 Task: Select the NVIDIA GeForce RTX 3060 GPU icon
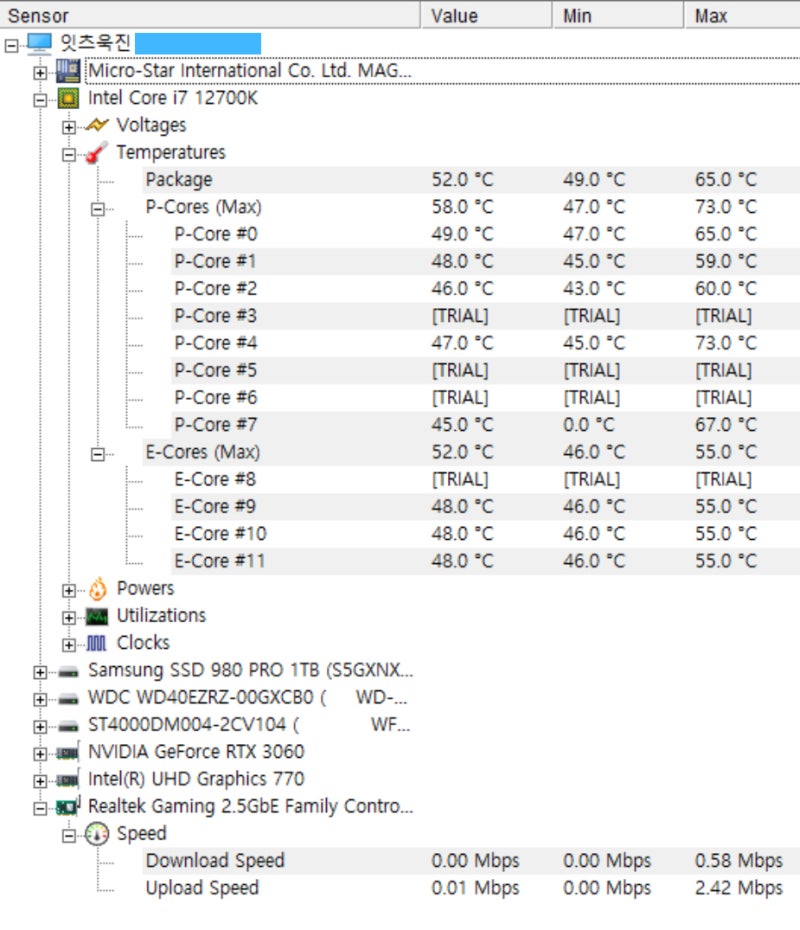68,752
